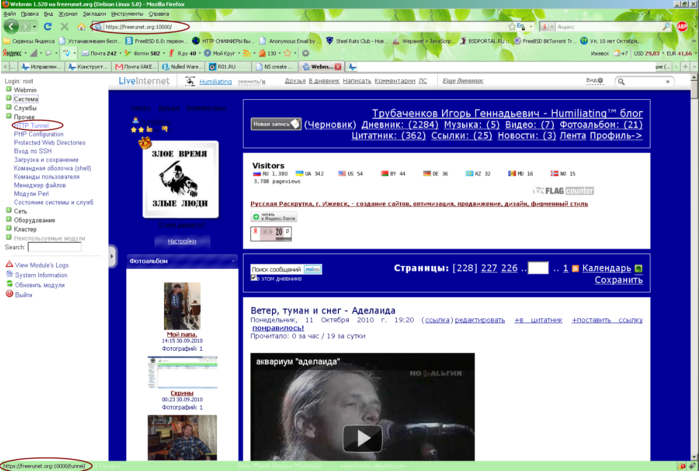Image resolution: width=699 pixels, height=471 pixels.
Task: Click the USD 29,83 exchange rate
Action: [x=646, y=53]
